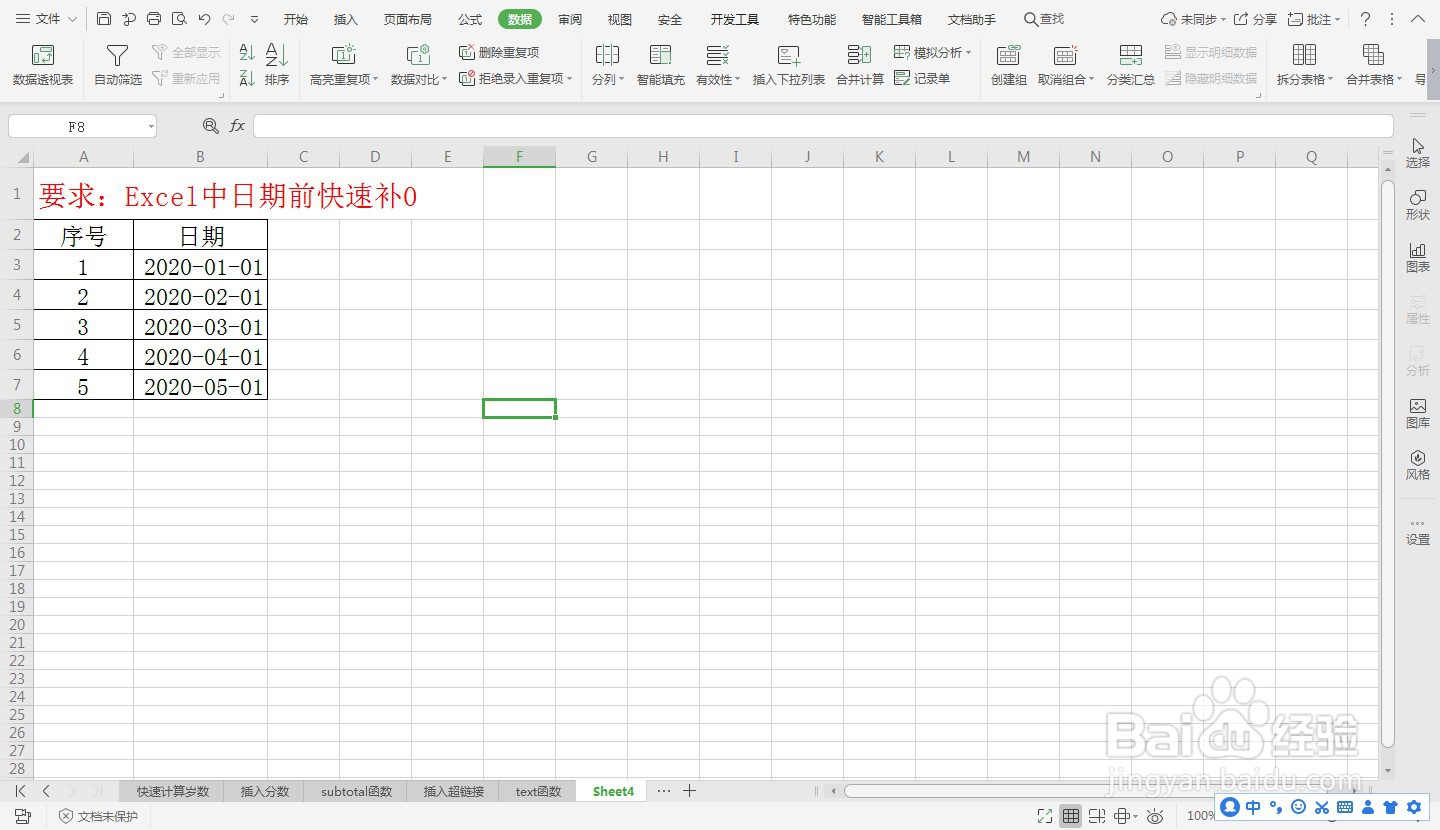Viewport: 1440px width, 830px height.
Task: Switch to Page Break preview in status bar
Action: pyautogui.click(x=1097, y=816)
